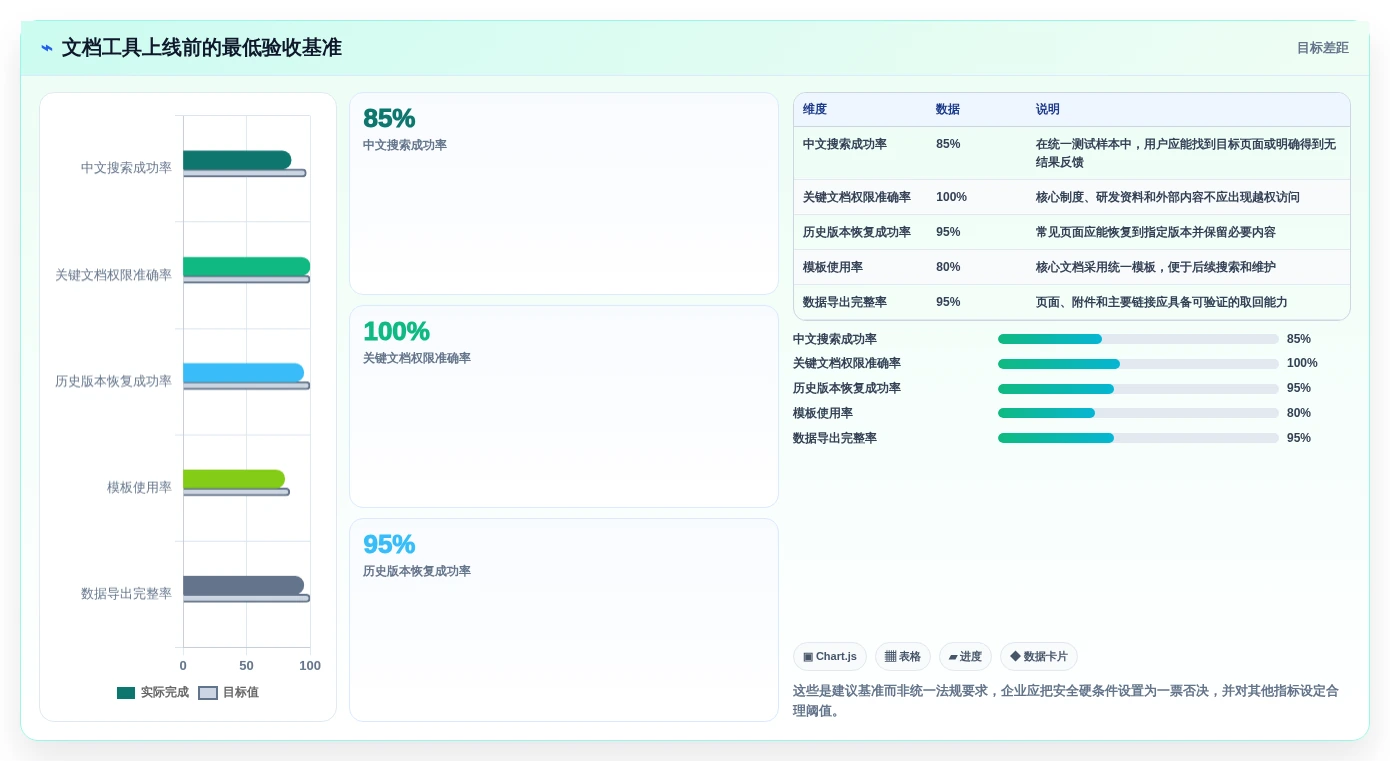The width and height of the screenshot is (1390, 761).
Task: Open the 95% 历史版本恢复成功率 data card
Action: 564,620
